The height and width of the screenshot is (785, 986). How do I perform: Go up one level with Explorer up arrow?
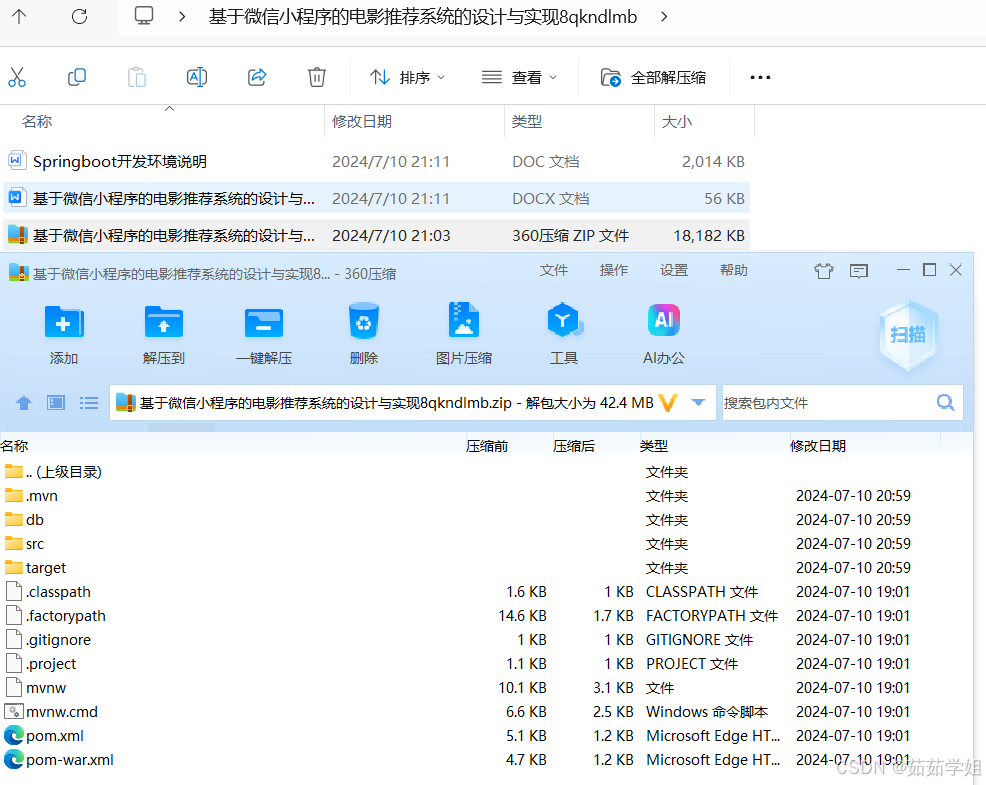point(19,16)
